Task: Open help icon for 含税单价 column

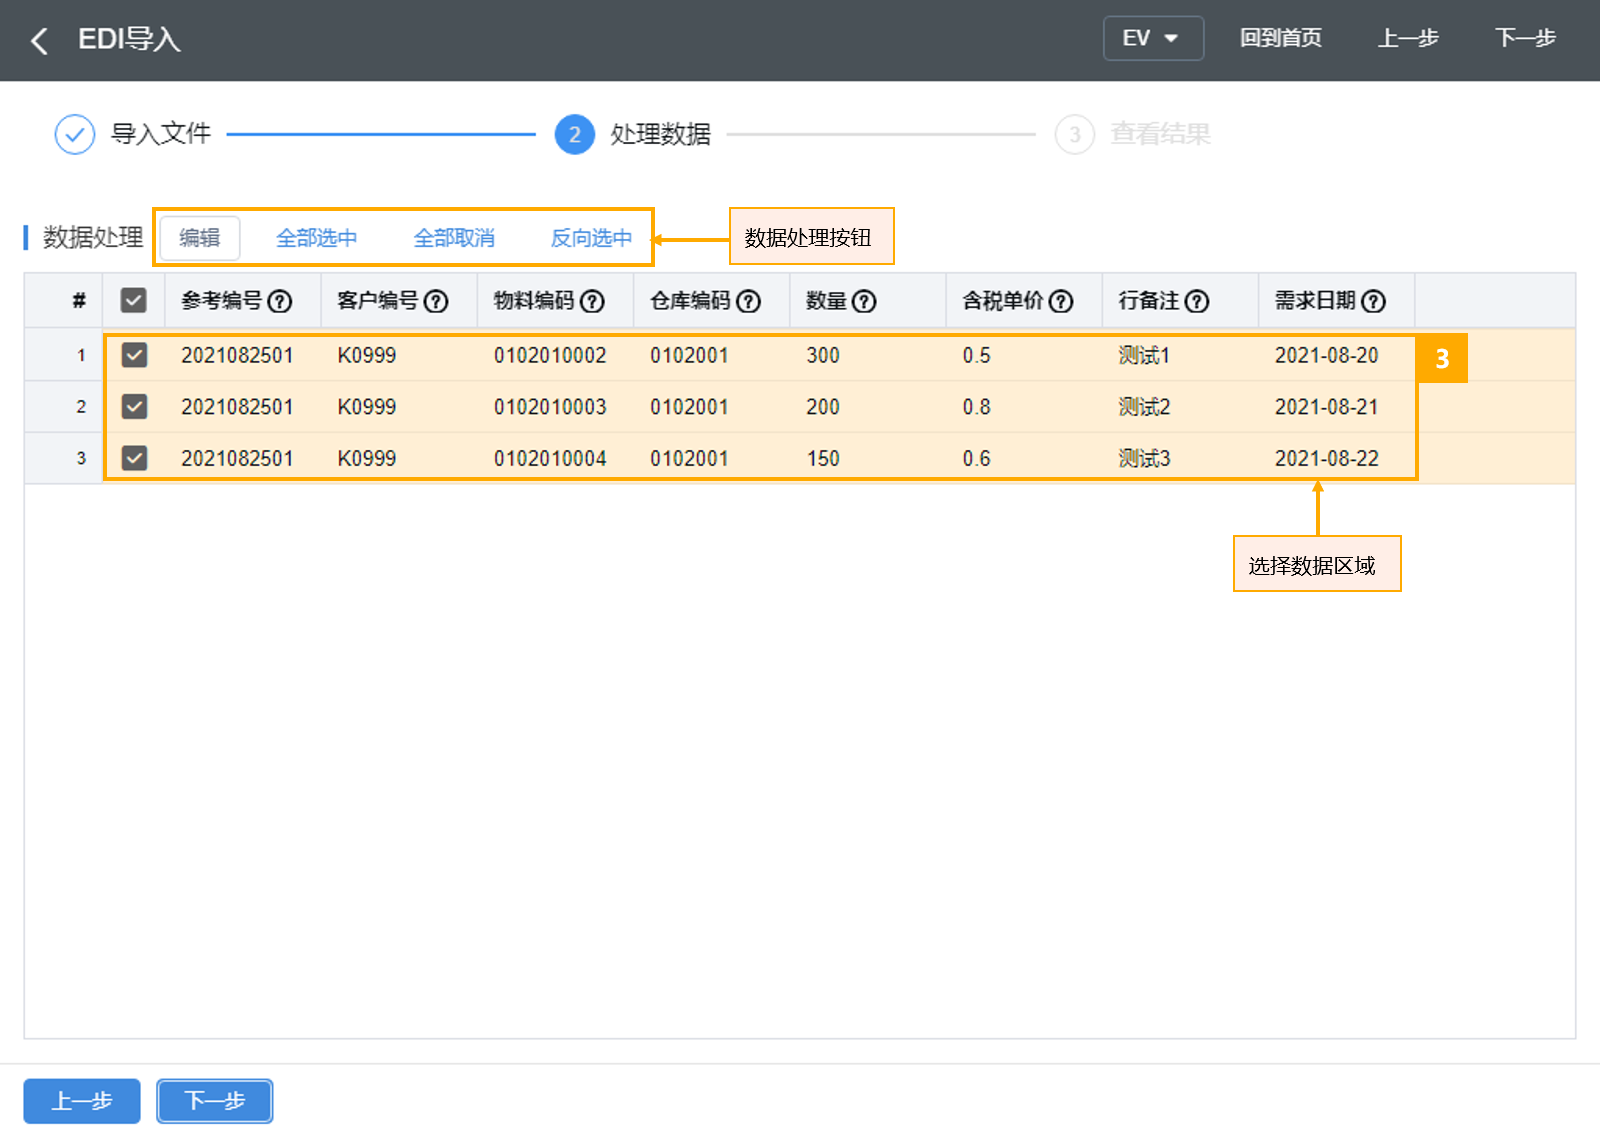Action: (x=1061, y=301)
